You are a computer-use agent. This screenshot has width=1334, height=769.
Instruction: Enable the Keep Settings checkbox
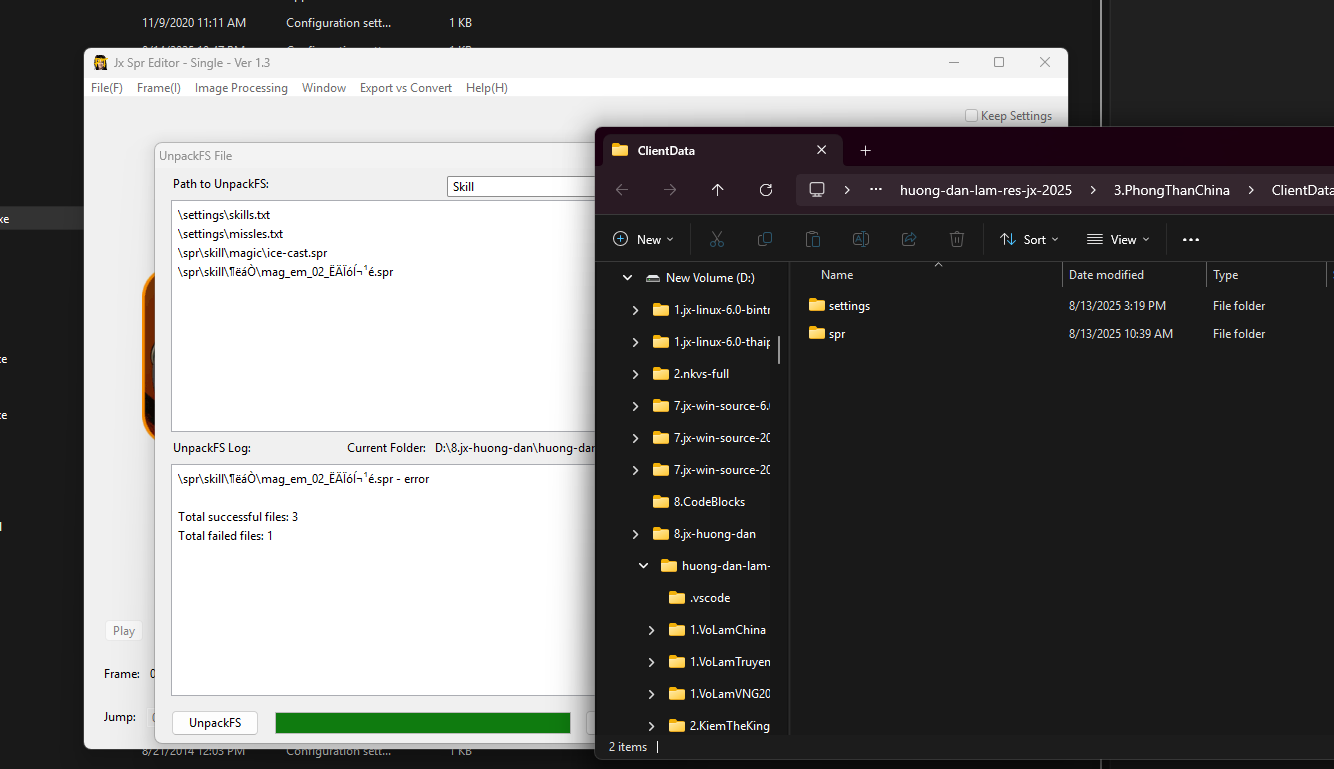click(x=971, y=116)
